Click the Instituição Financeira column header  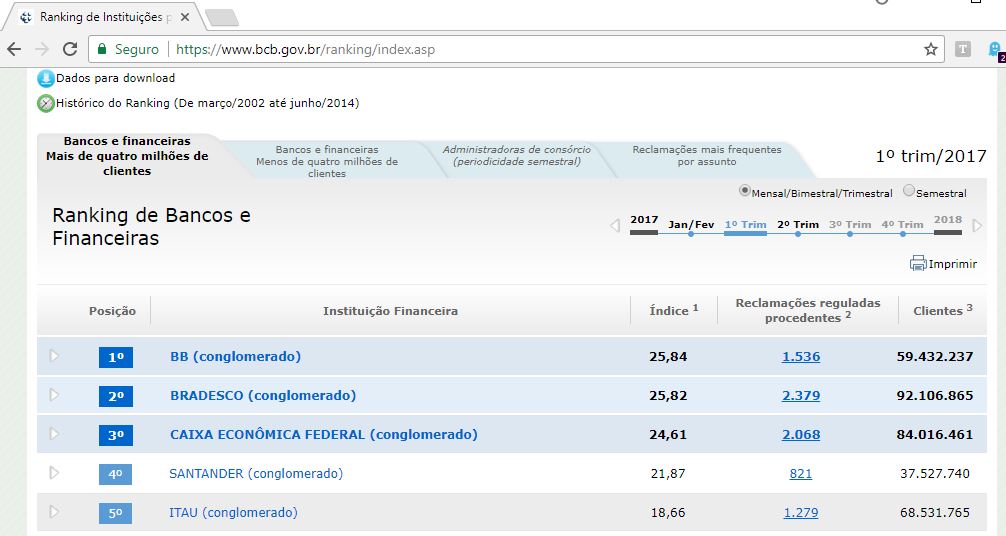pyautogui.click(x=390, y=311)
